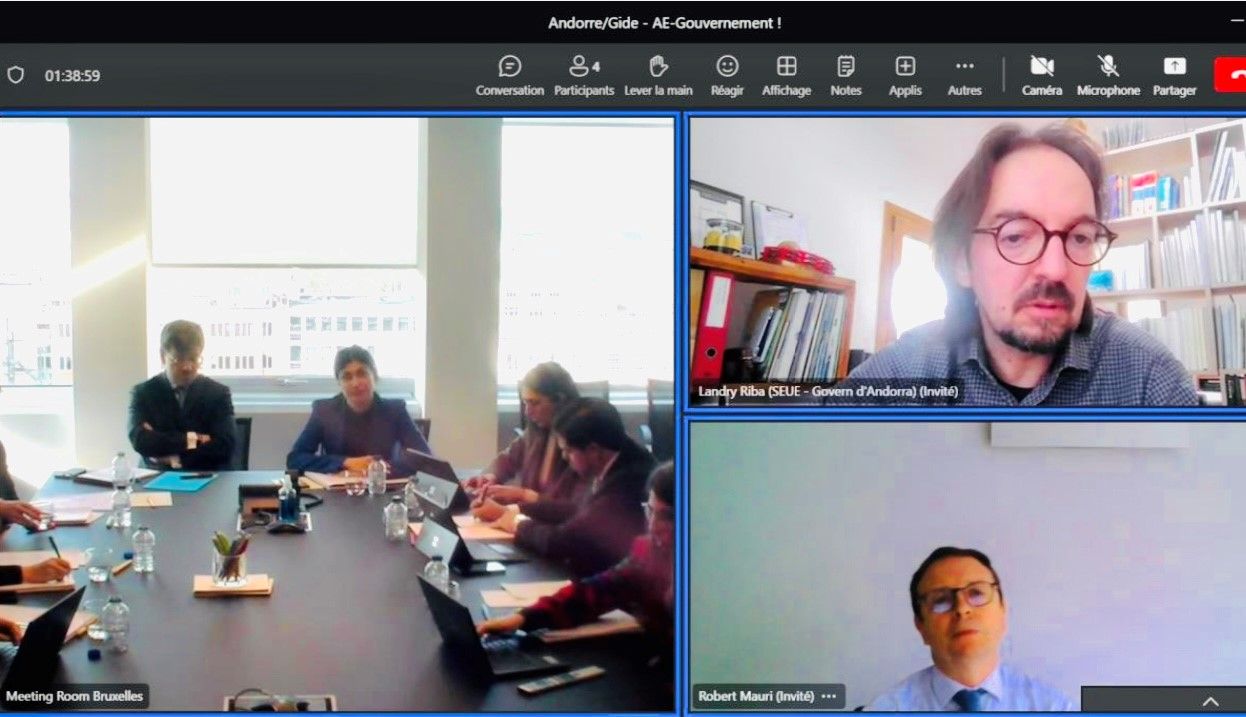The width and height of the screenshot is (1246, 717).
Task: Change layout via Affichage
Action: pos(786,76)
